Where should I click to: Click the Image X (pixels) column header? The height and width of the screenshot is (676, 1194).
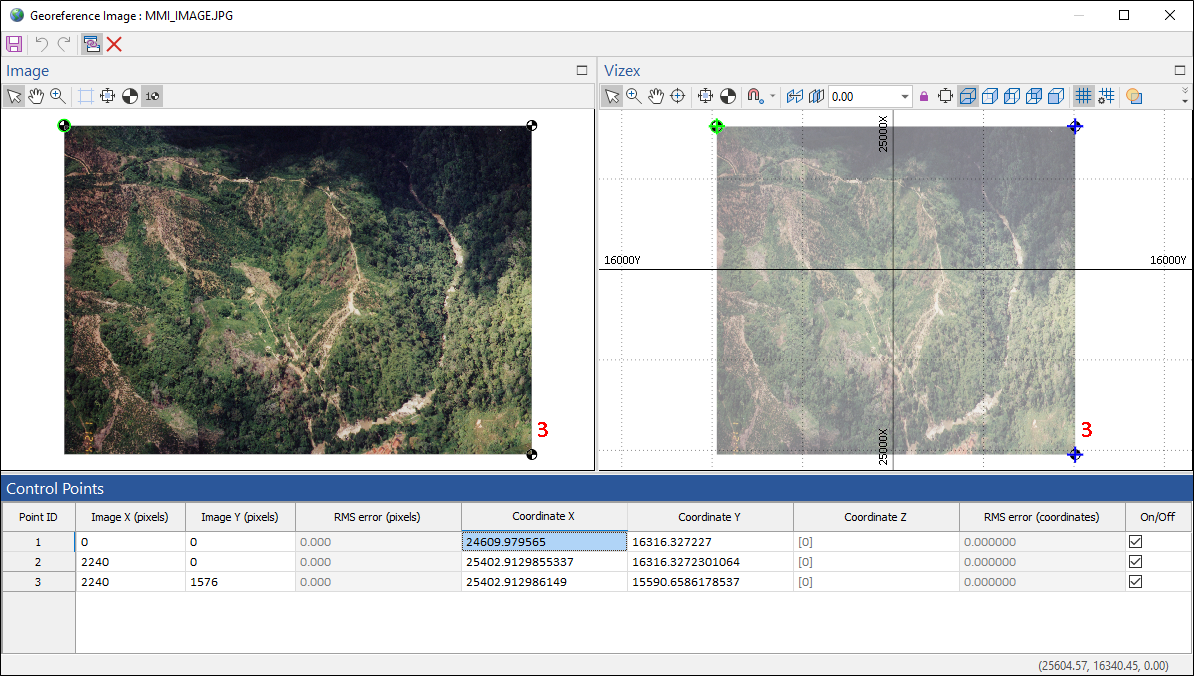[x=130, y=517]
